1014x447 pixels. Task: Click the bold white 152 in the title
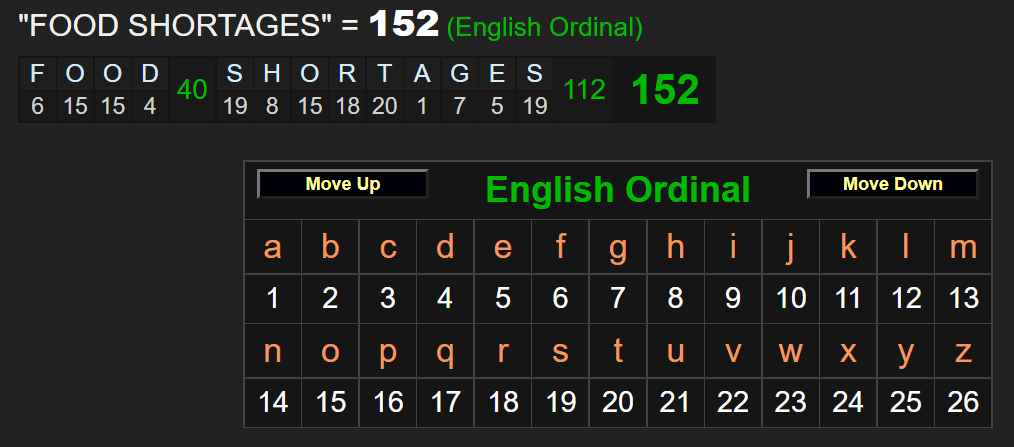pyautogui.click(x=404, y=26)
